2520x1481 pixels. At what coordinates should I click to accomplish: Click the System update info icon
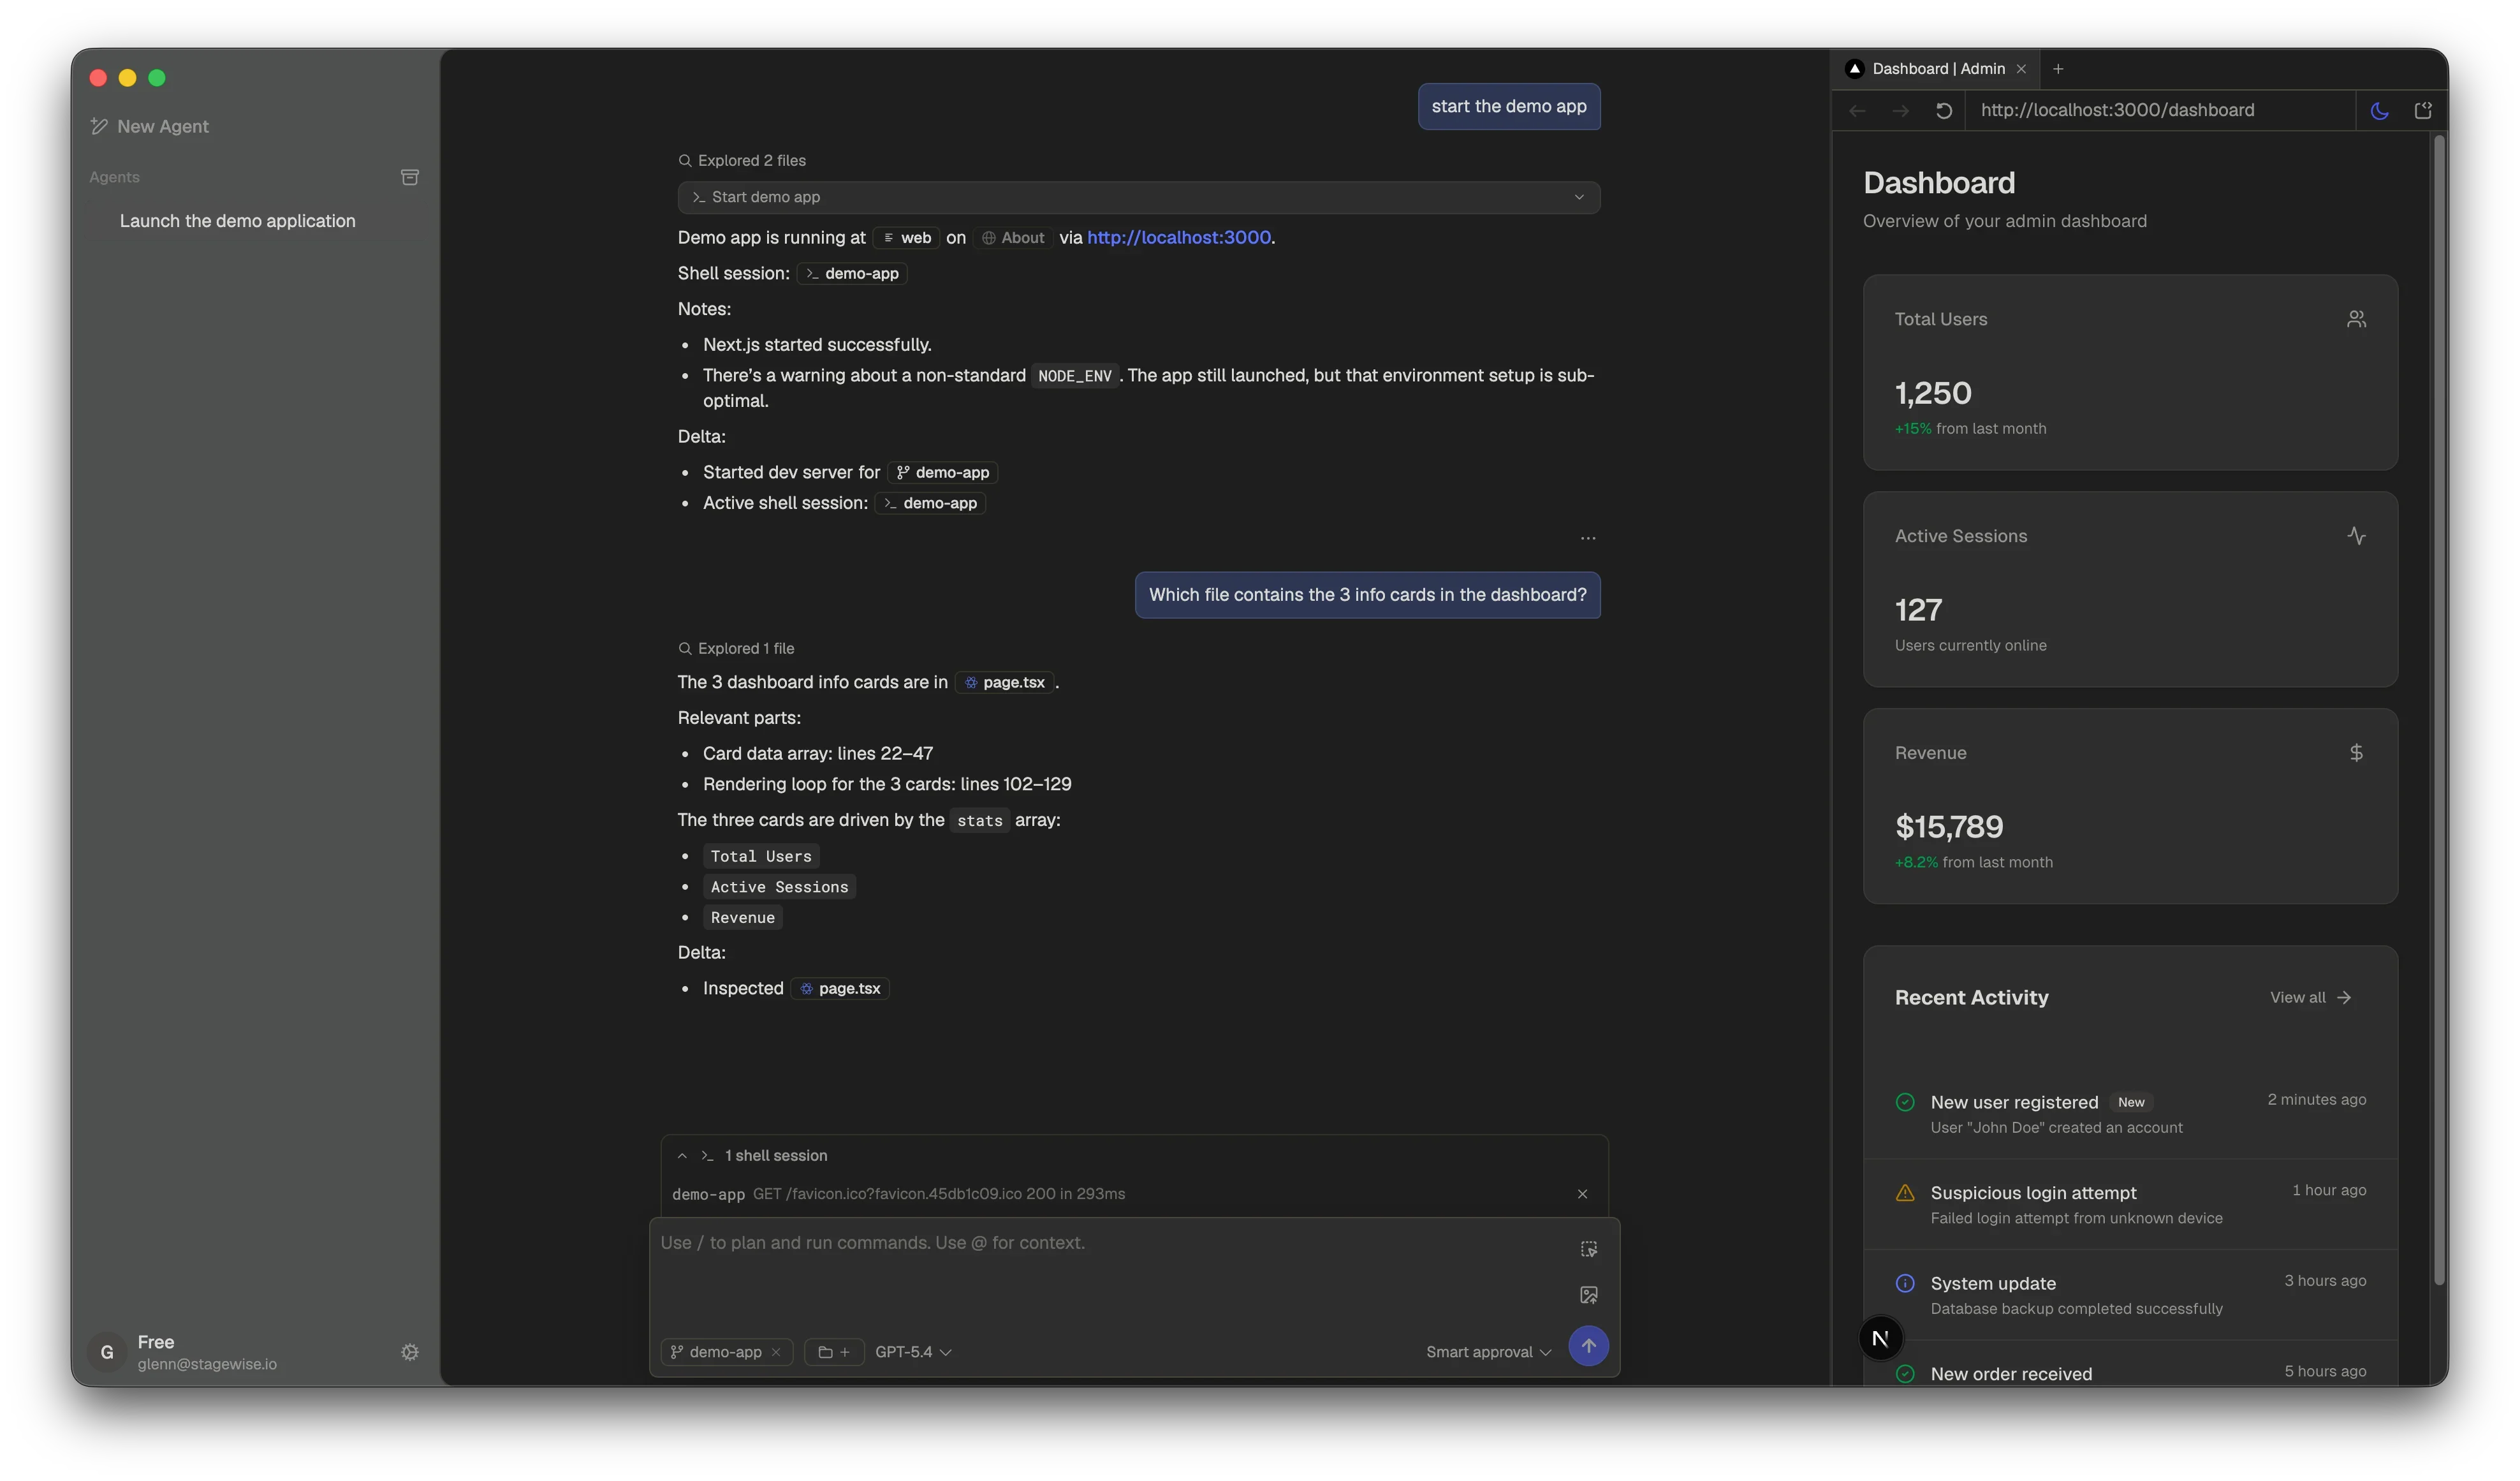tap(1905, 1283)
